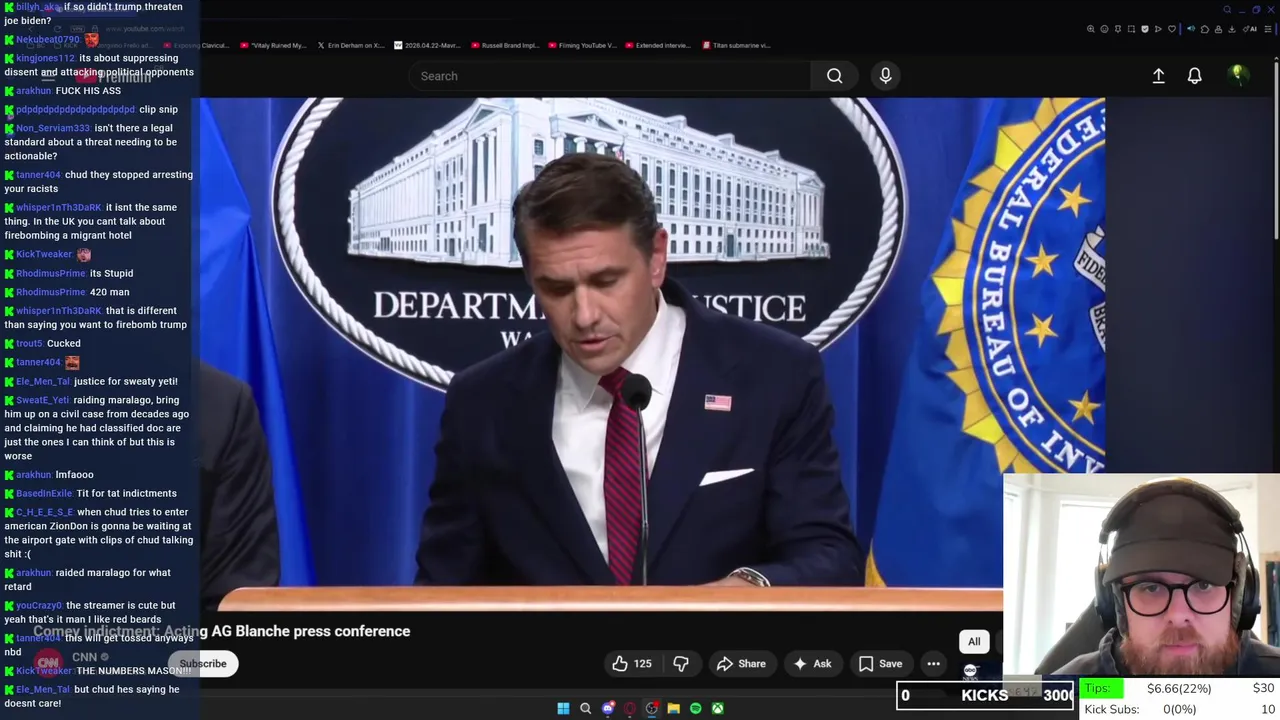Viewport: 1280px width, 720px height.
Task: Click chat username trout5
Action: [x=29, y=344]
